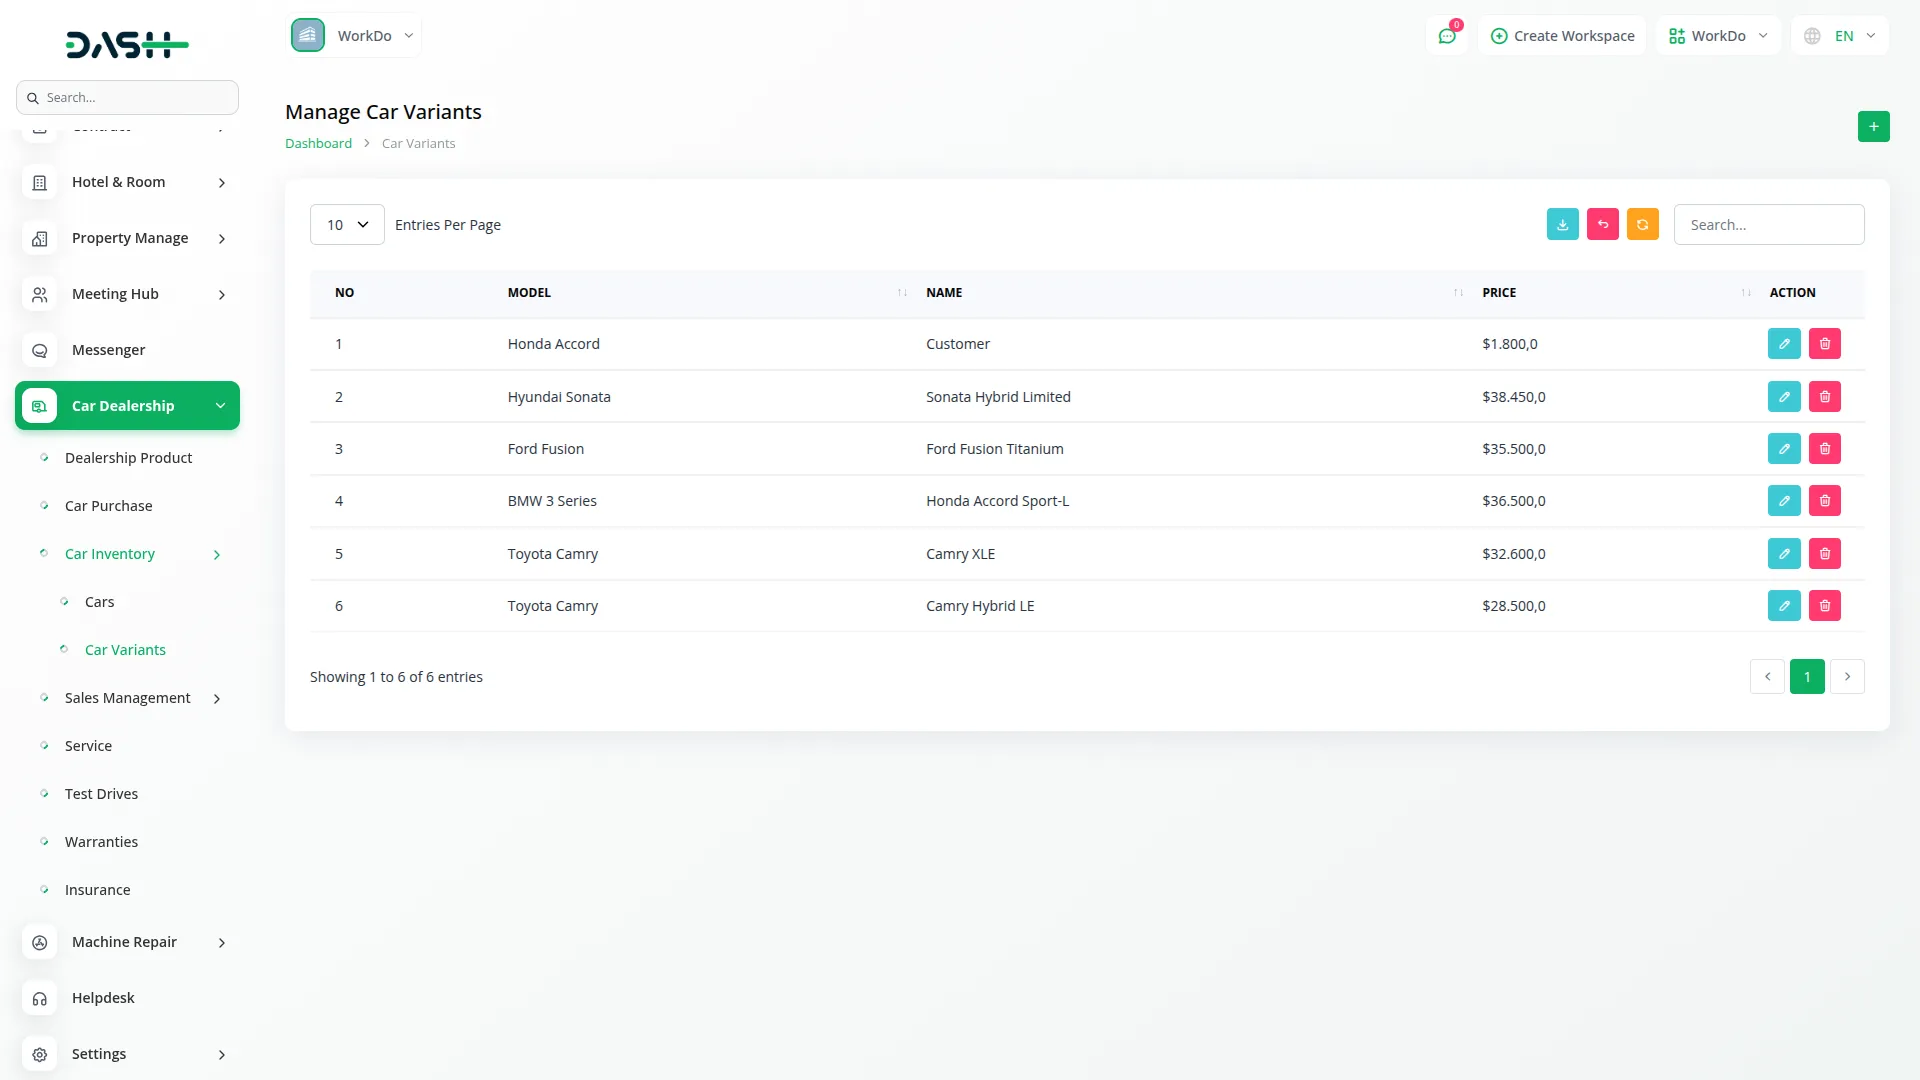Click the teal download export icon

point(1562,224)
